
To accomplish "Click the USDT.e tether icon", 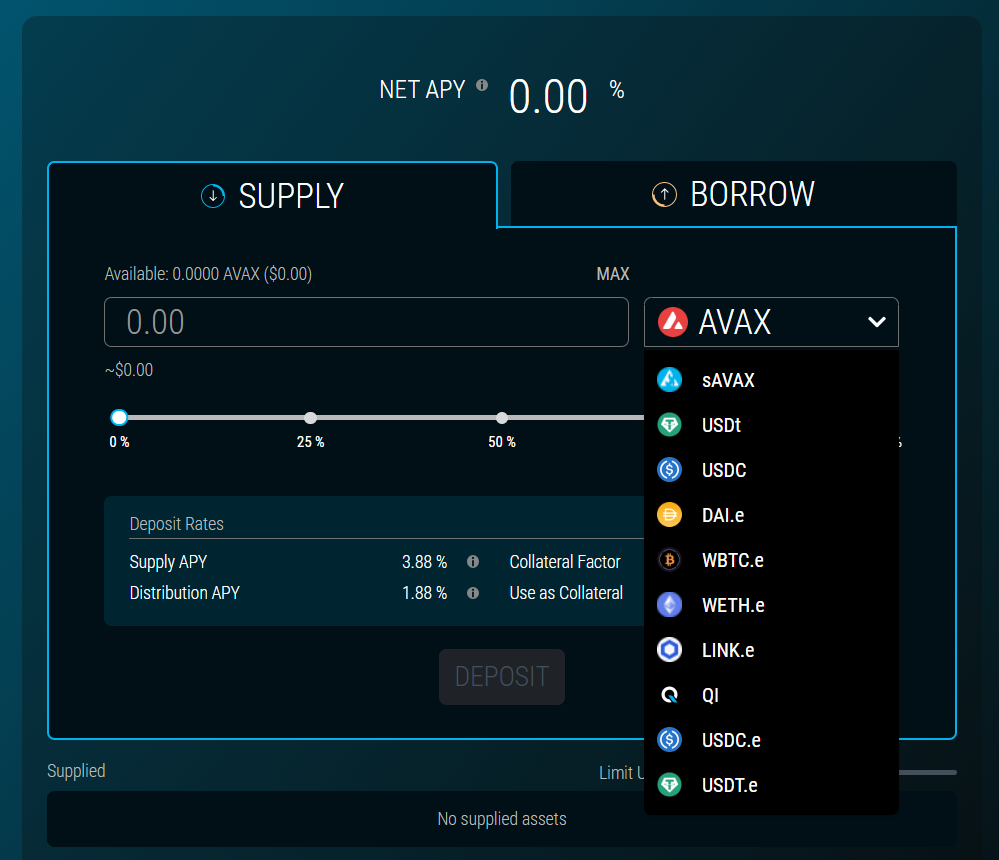I will (x=670, y=785).
